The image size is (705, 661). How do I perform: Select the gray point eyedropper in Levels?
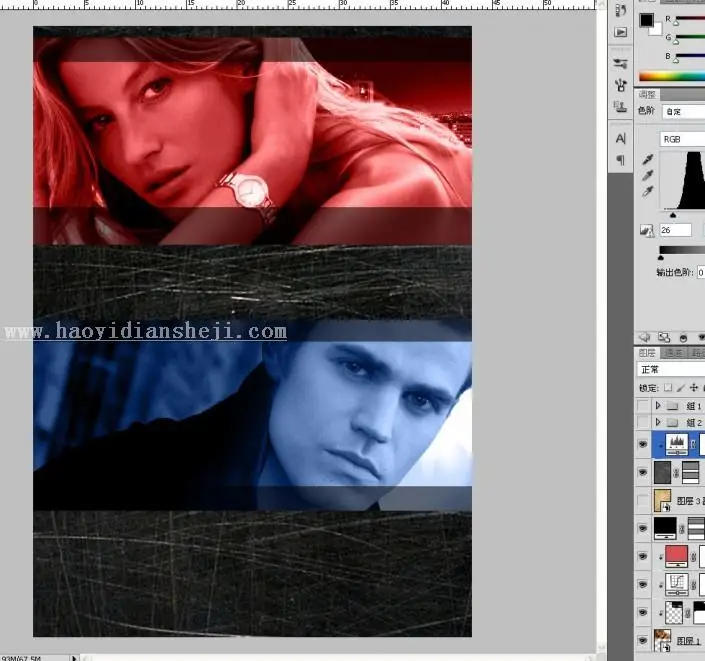click(647, 176)
